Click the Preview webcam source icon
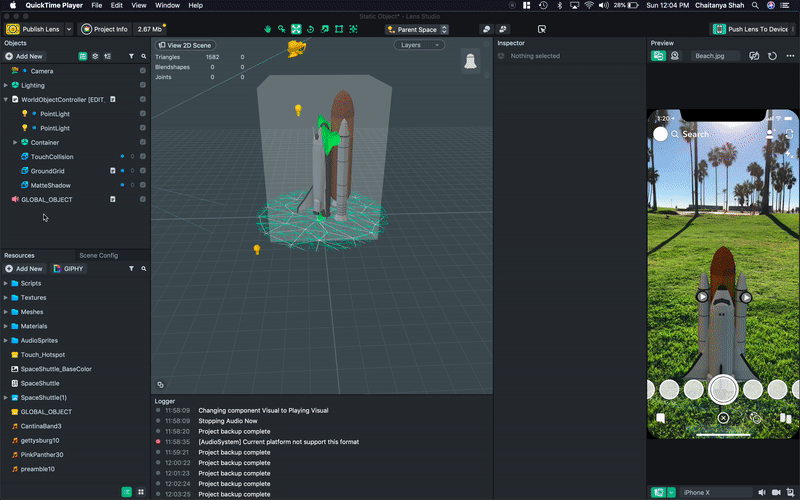The height and width of the screenshot is (500, 800). click(x=675, y=56)
